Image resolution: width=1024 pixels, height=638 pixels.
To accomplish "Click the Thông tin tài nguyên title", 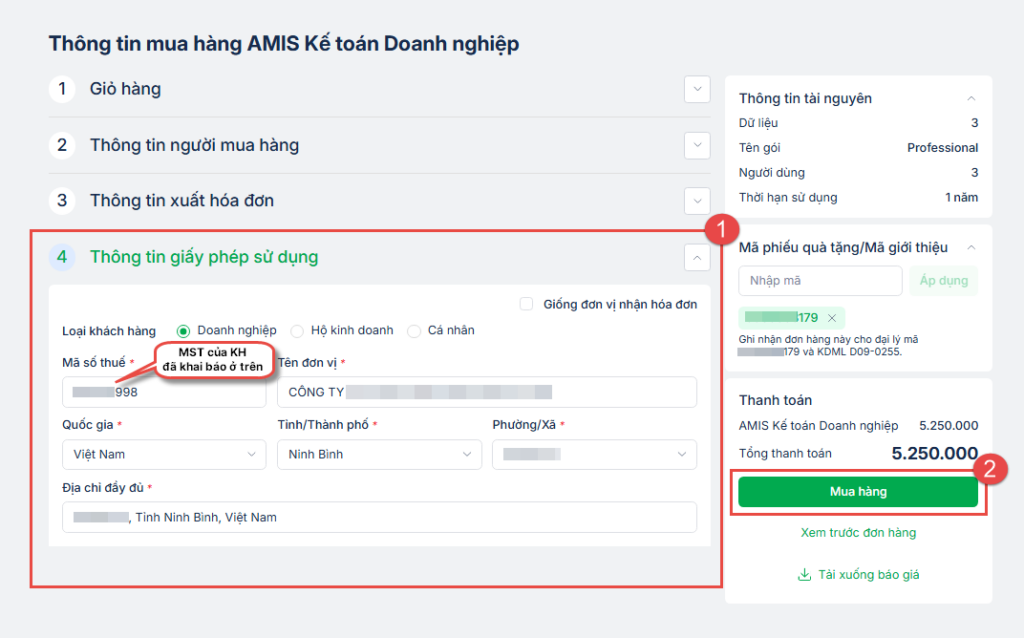I will [x=805, y=99].
